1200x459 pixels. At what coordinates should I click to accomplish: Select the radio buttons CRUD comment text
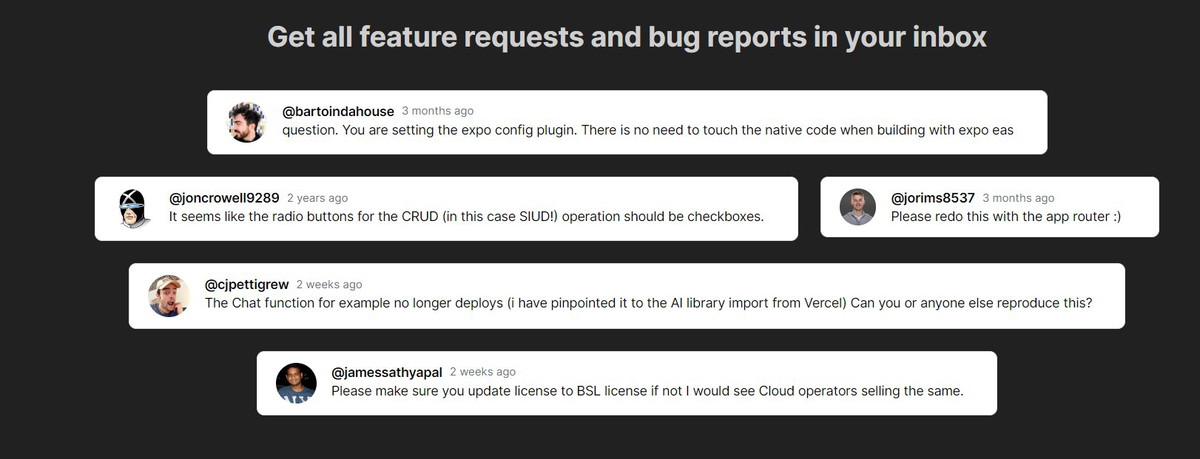click(x=466, y=217)
